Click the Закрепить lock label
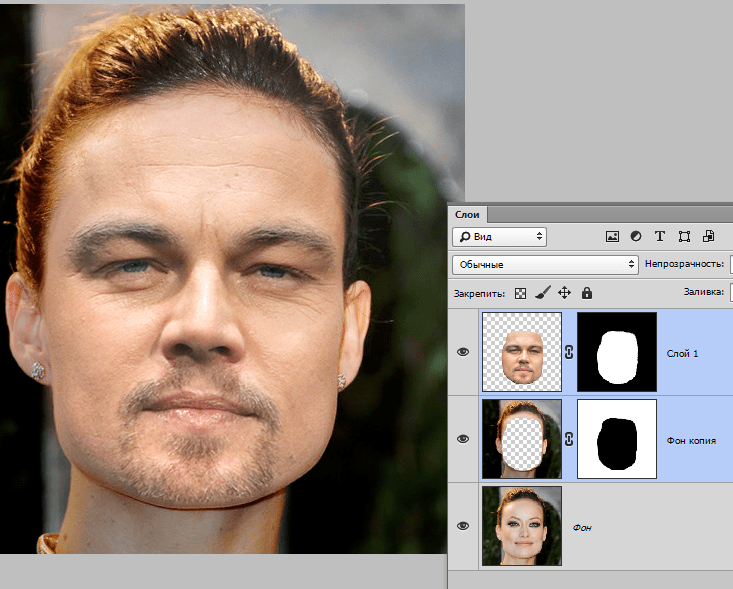Viewport: 733px width, 589px height. click(479, 294)
